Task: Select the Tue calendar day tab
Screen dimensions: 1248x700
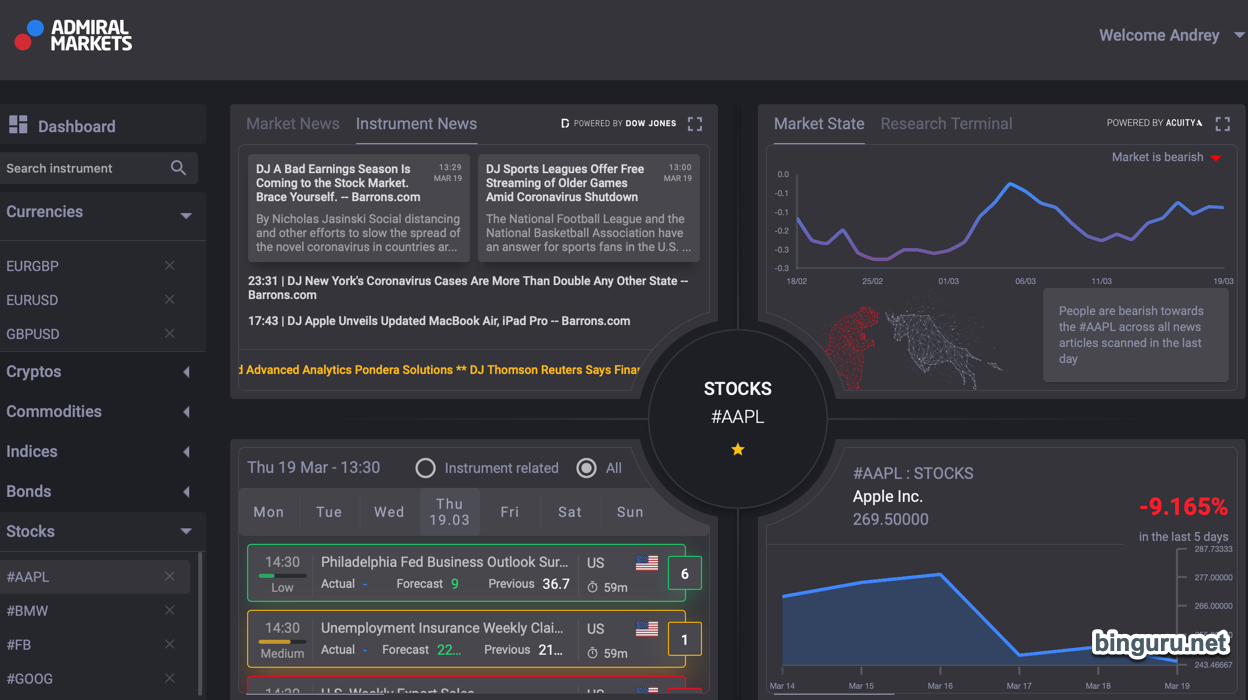Action: [329, 512]
